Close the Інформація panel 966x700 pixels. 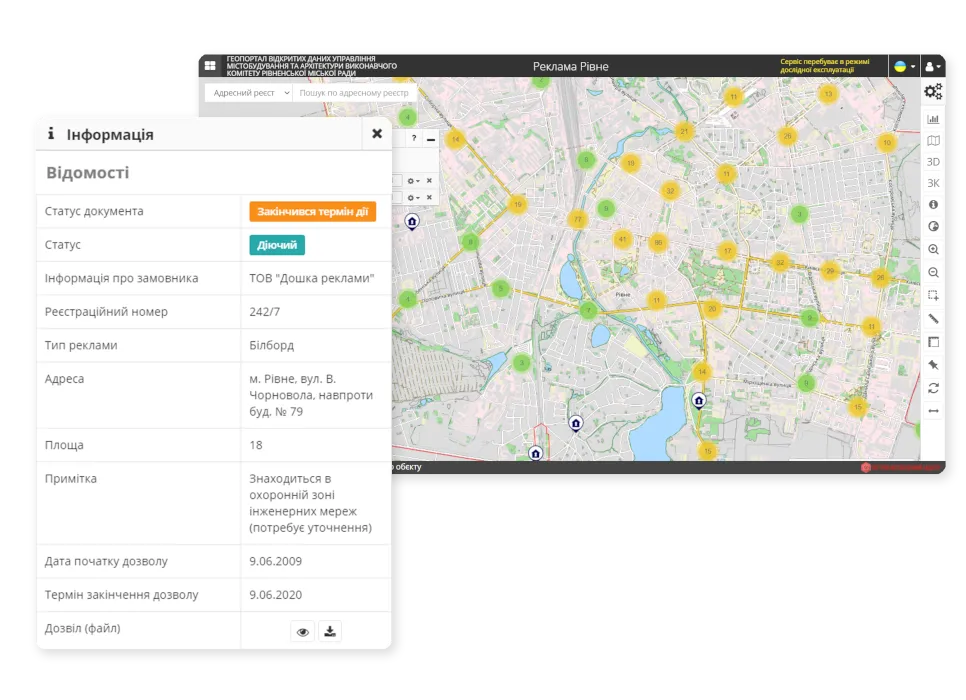tap(377, 134)
